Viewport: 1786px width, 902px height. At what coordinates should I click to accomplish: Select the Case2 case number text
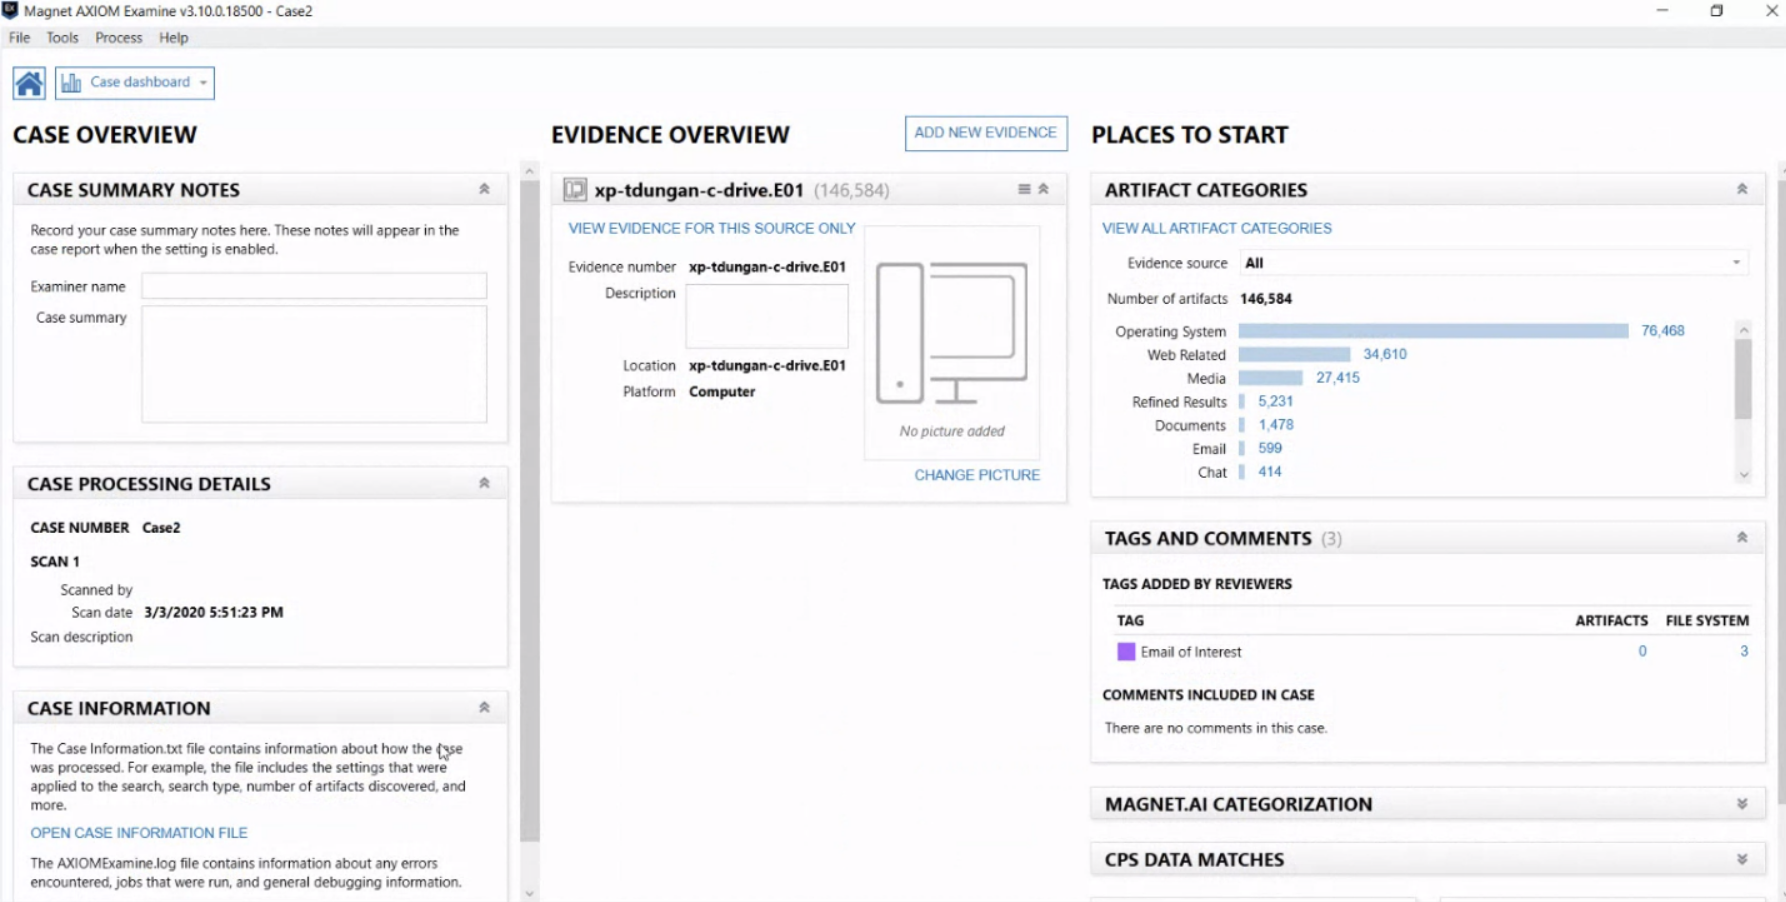(x=161, y=527)
